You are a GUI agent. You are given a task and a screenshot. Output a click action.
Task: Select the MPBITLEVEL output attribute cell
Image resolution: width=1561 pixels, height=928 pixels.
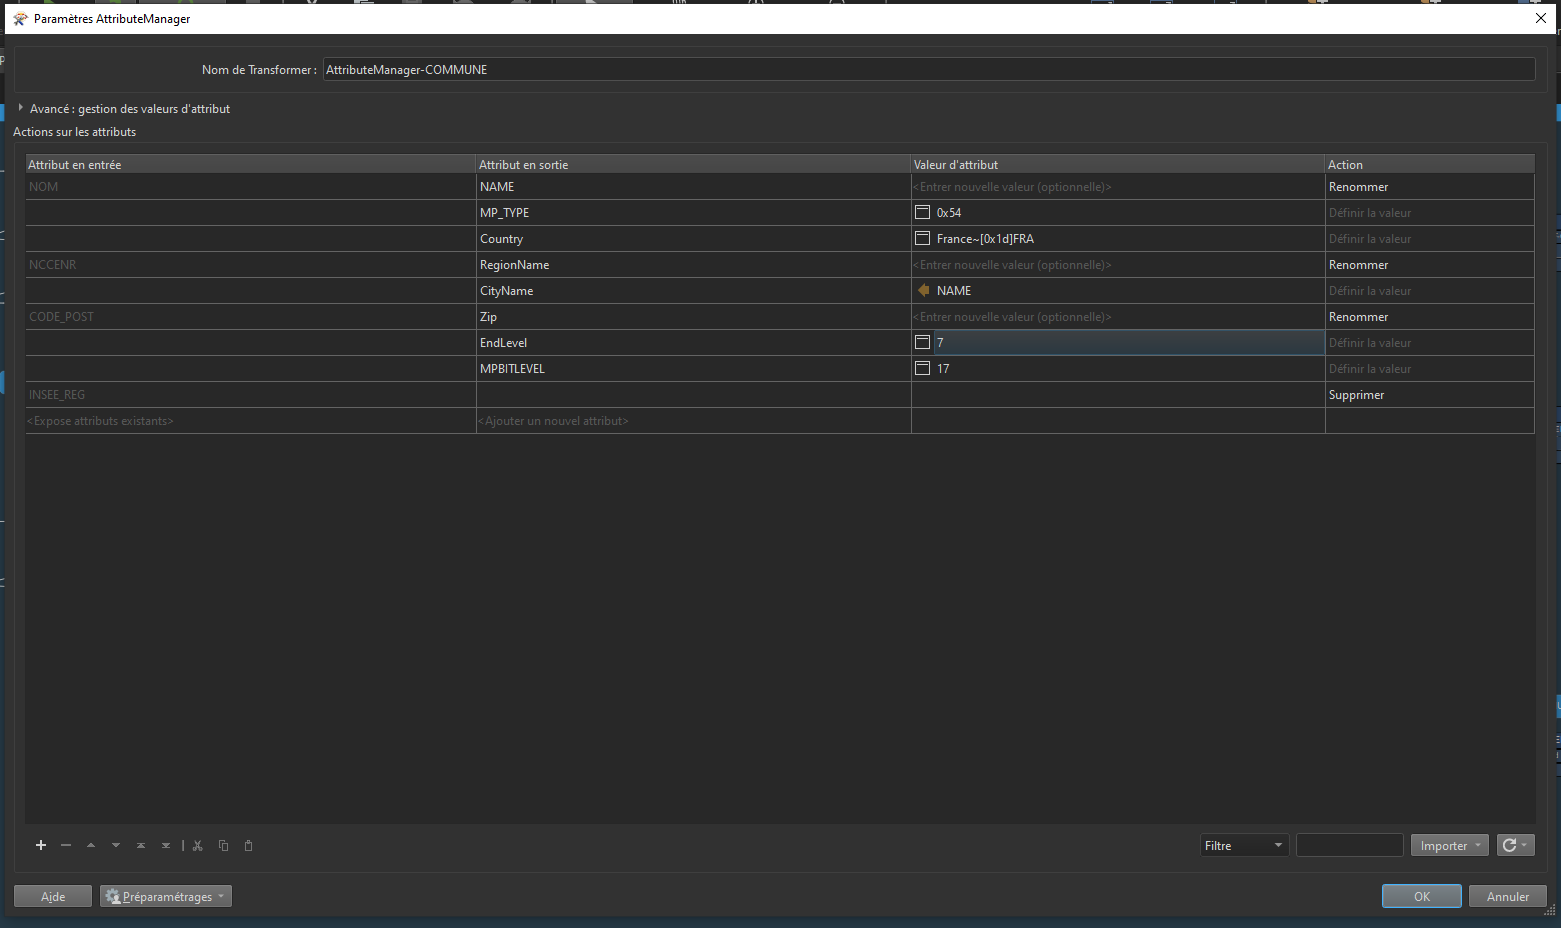pyautogui.click(x=694, y=369)
